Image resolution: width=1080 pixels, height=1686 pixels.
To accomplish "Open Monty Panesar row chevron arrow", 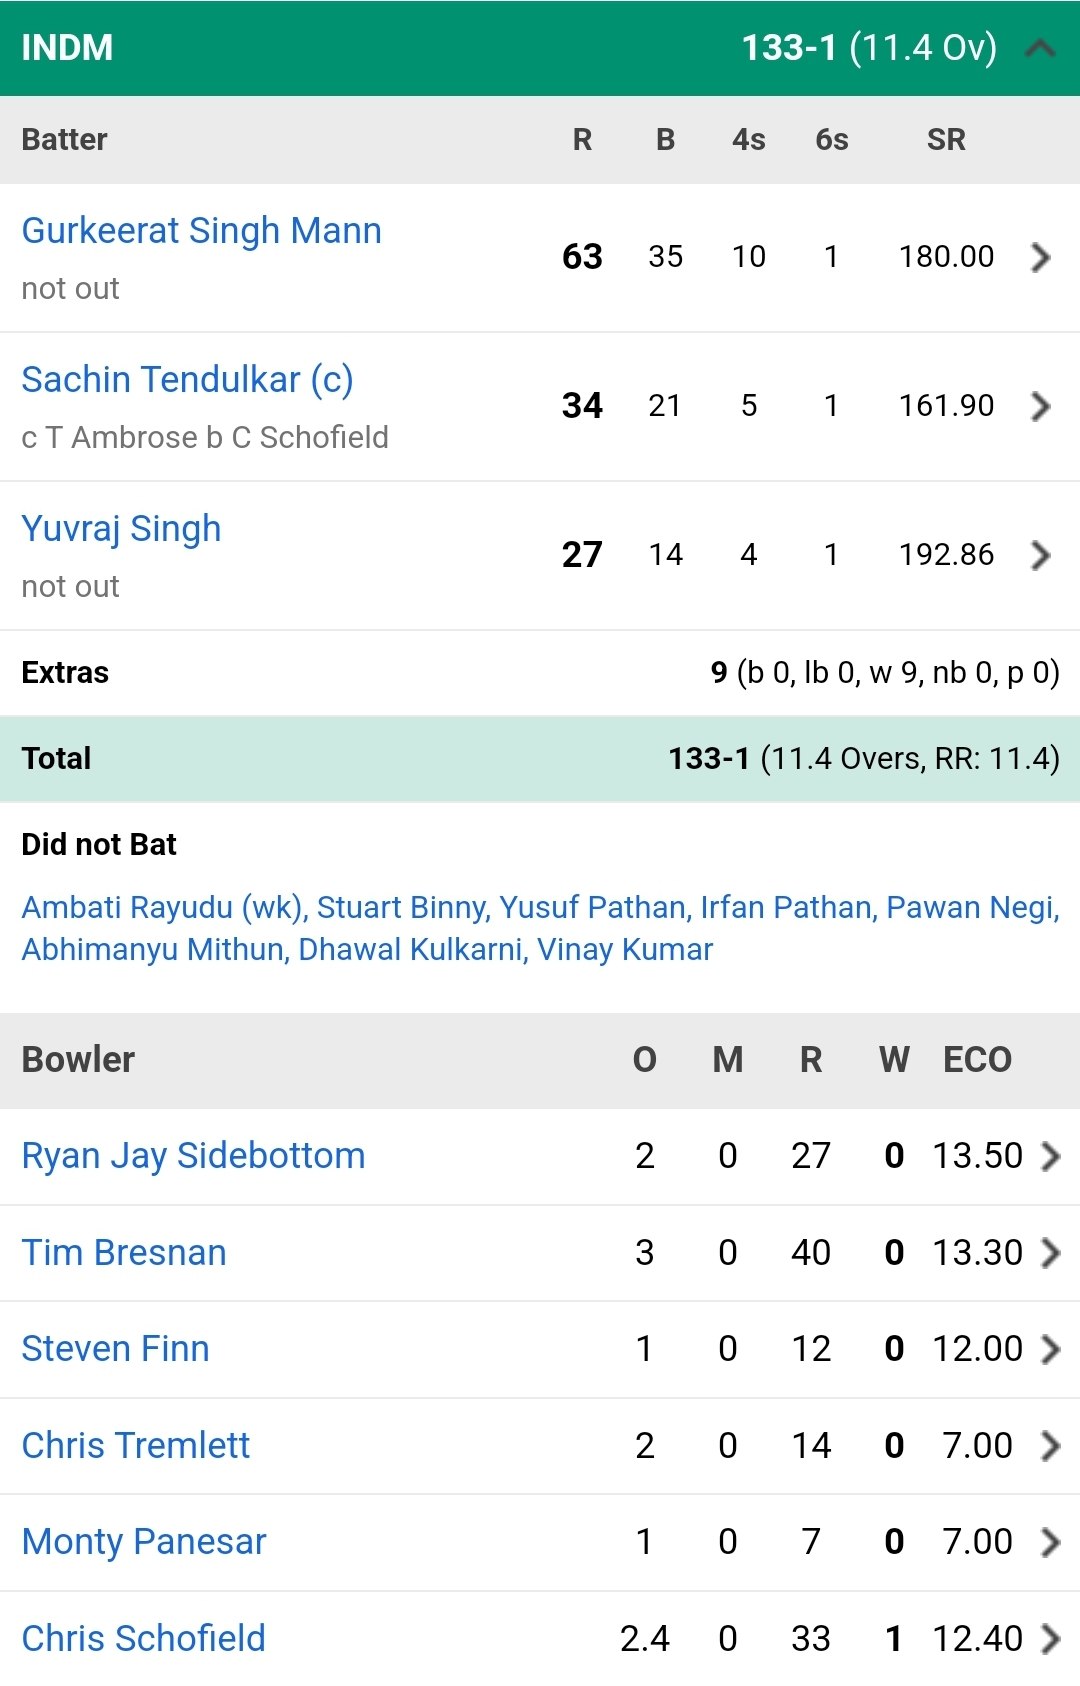I will pyautogui.click(x=1050, y=1542).
